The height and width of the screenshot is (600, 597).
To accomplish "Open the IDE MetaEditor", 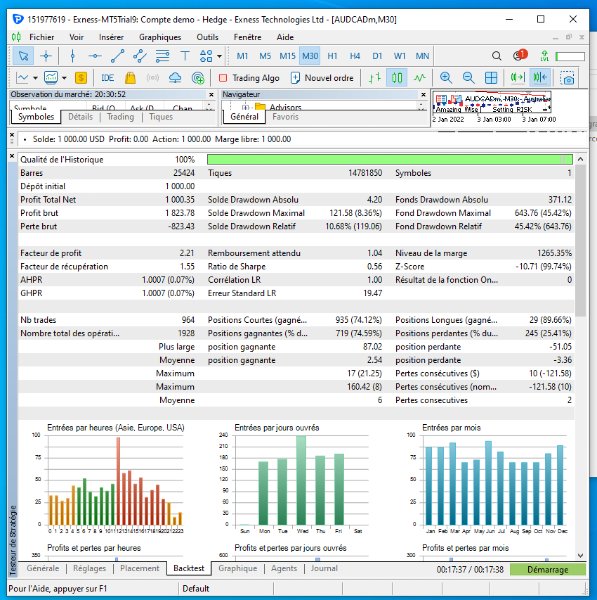I will tap(108, 78).
